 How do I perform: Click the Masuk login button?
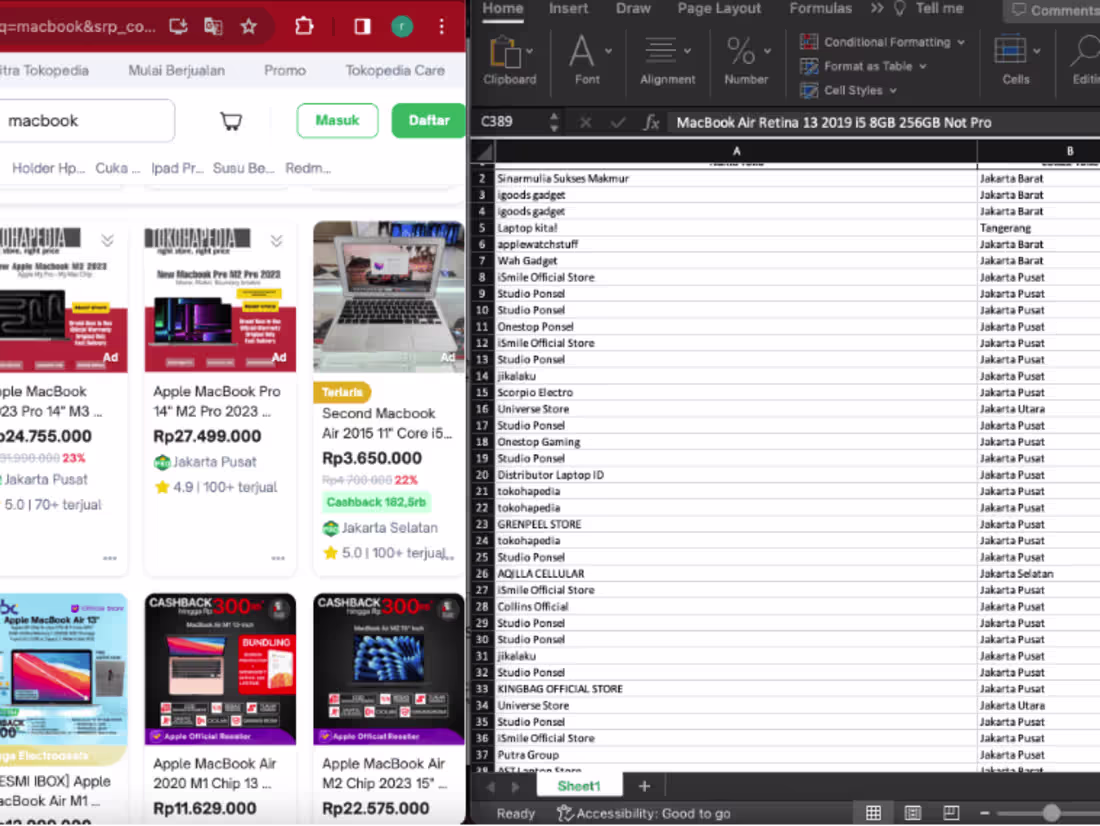click(337, 121)
